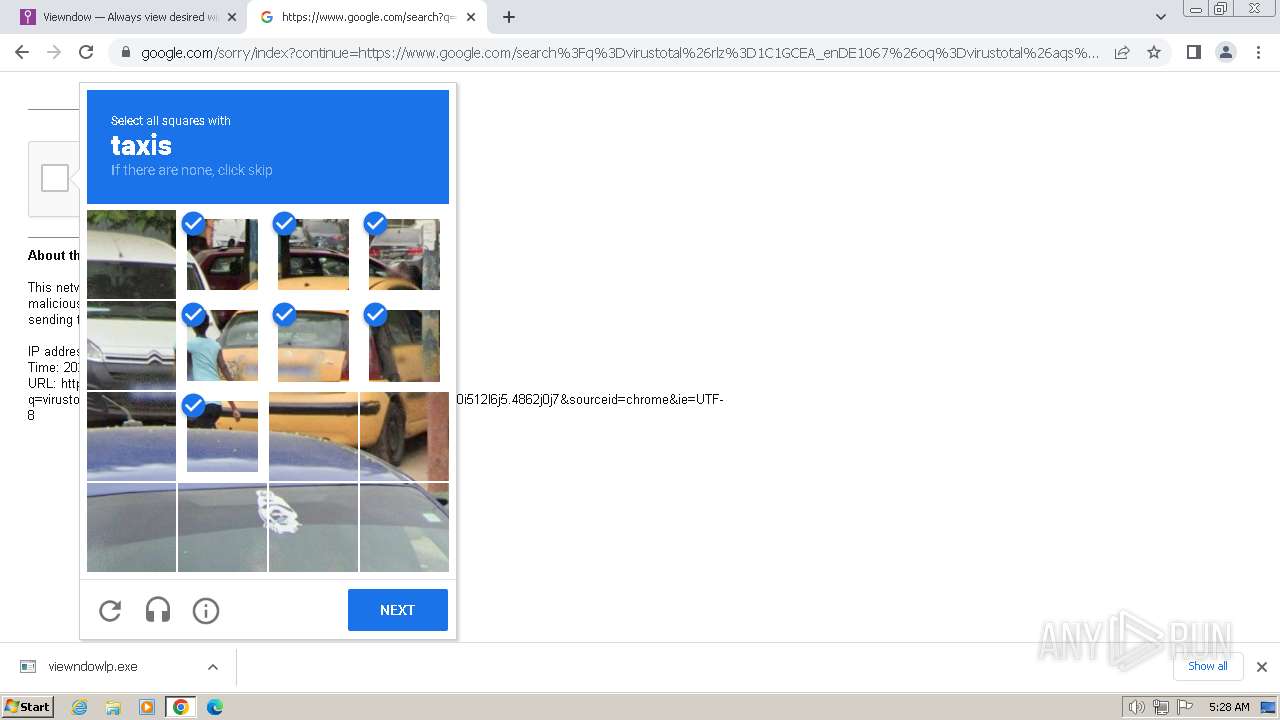Open Chrome profile avatar menu
Screen dimensions: 1280x720
tap(1225, 52)
